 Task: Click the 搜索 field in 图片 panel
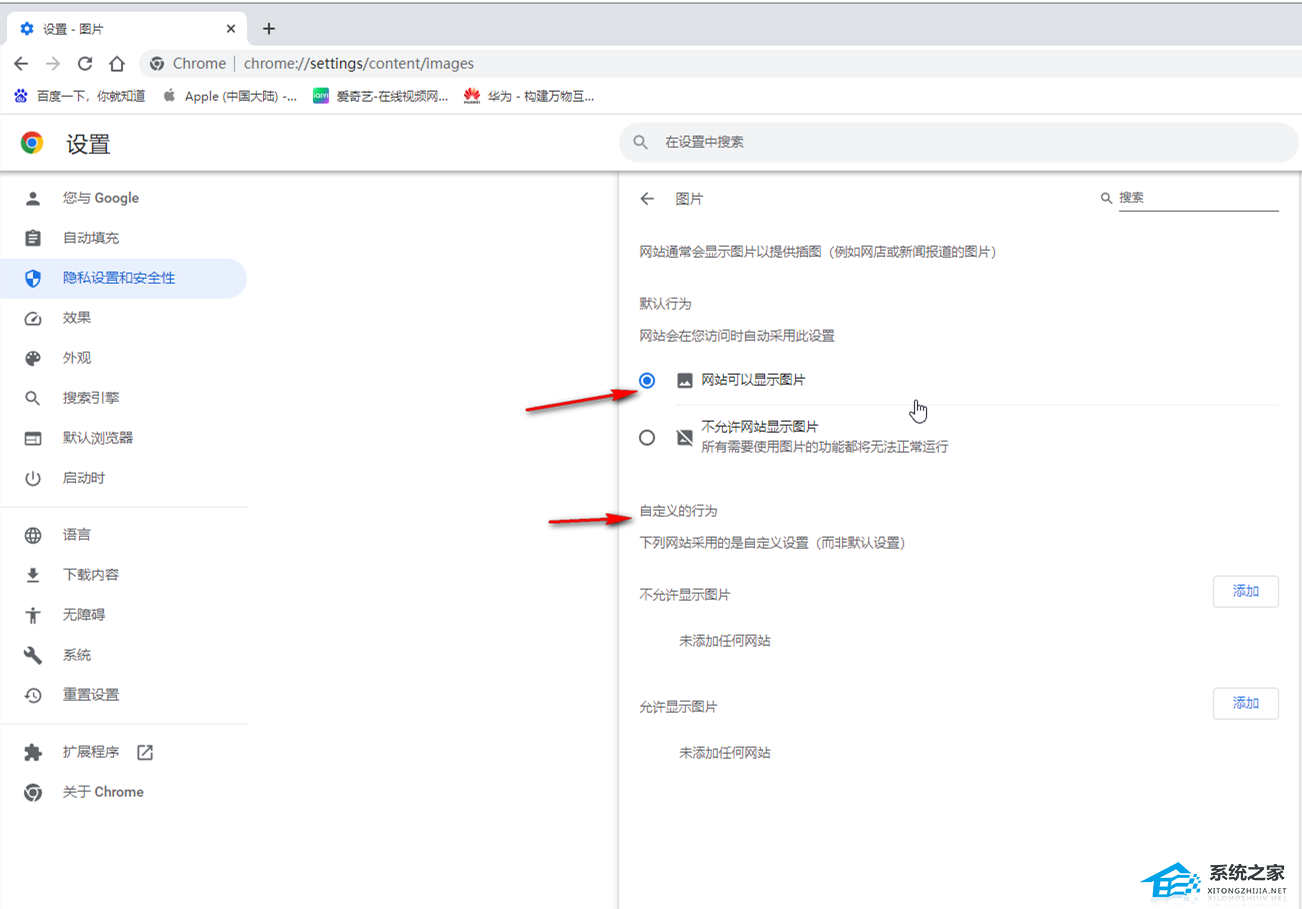coord(1197,198)
